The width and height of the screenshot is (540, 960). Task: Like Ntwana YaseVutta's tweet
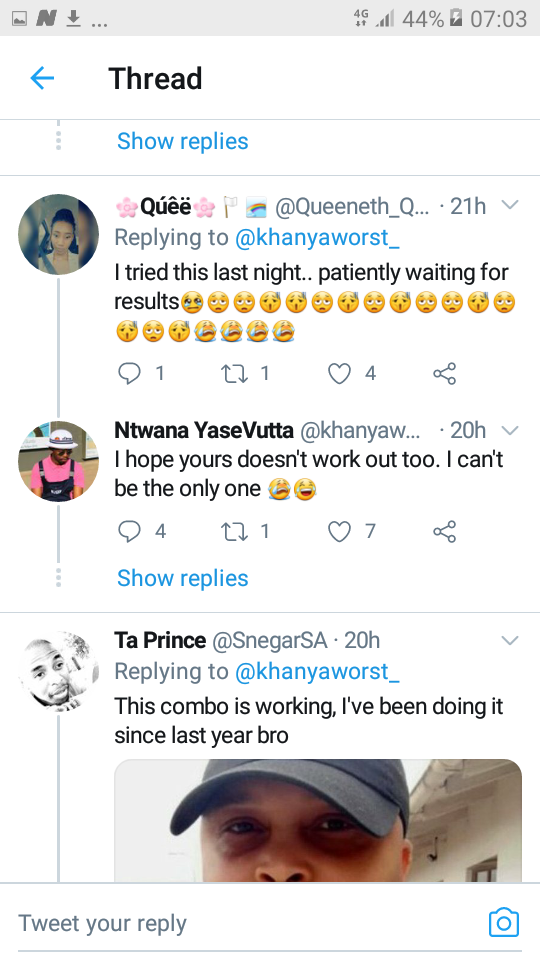point(339,531)
